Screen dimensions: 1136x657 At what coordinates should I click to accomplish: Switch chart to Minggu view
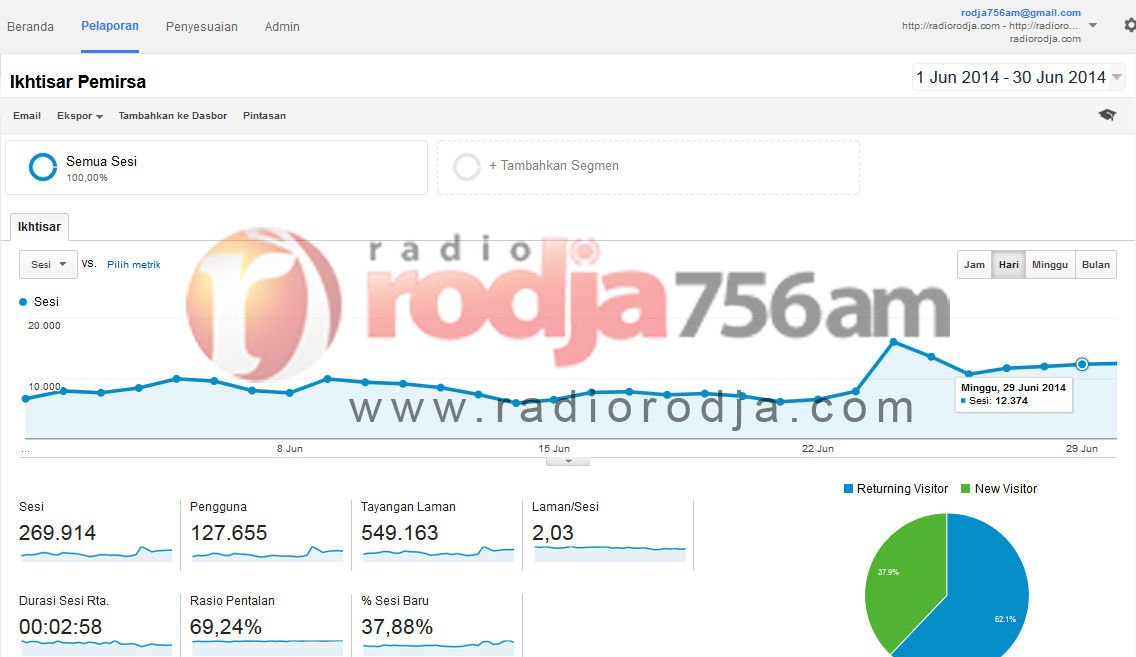[1050, 264]
